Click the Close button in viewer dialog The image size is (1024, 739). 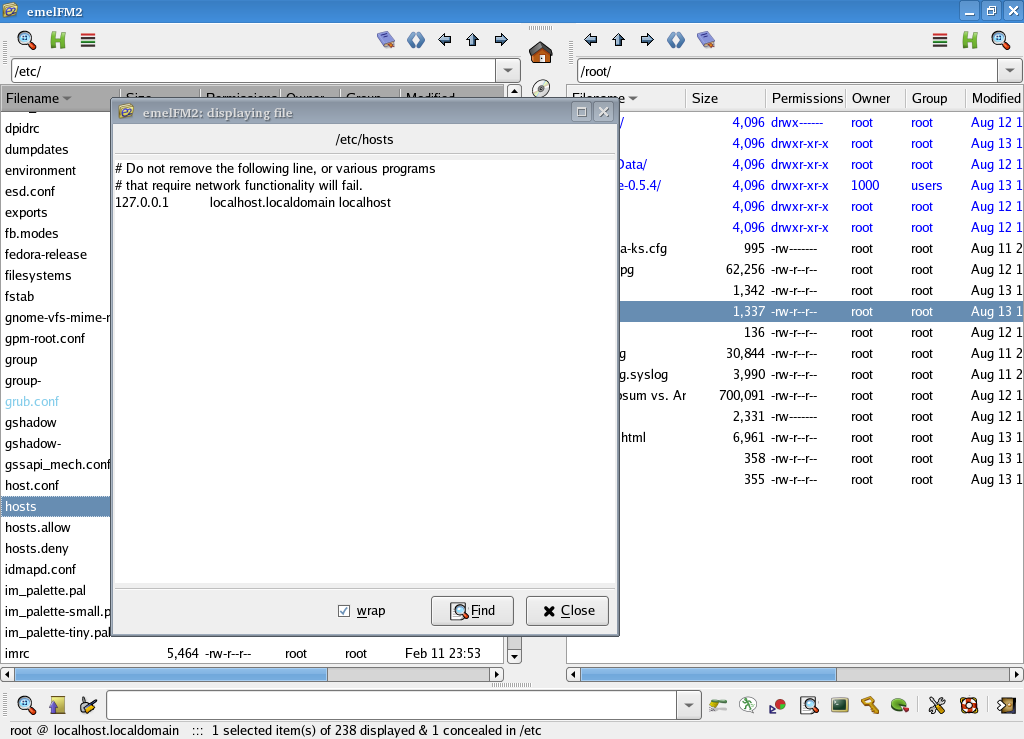[x=568, y=611]
